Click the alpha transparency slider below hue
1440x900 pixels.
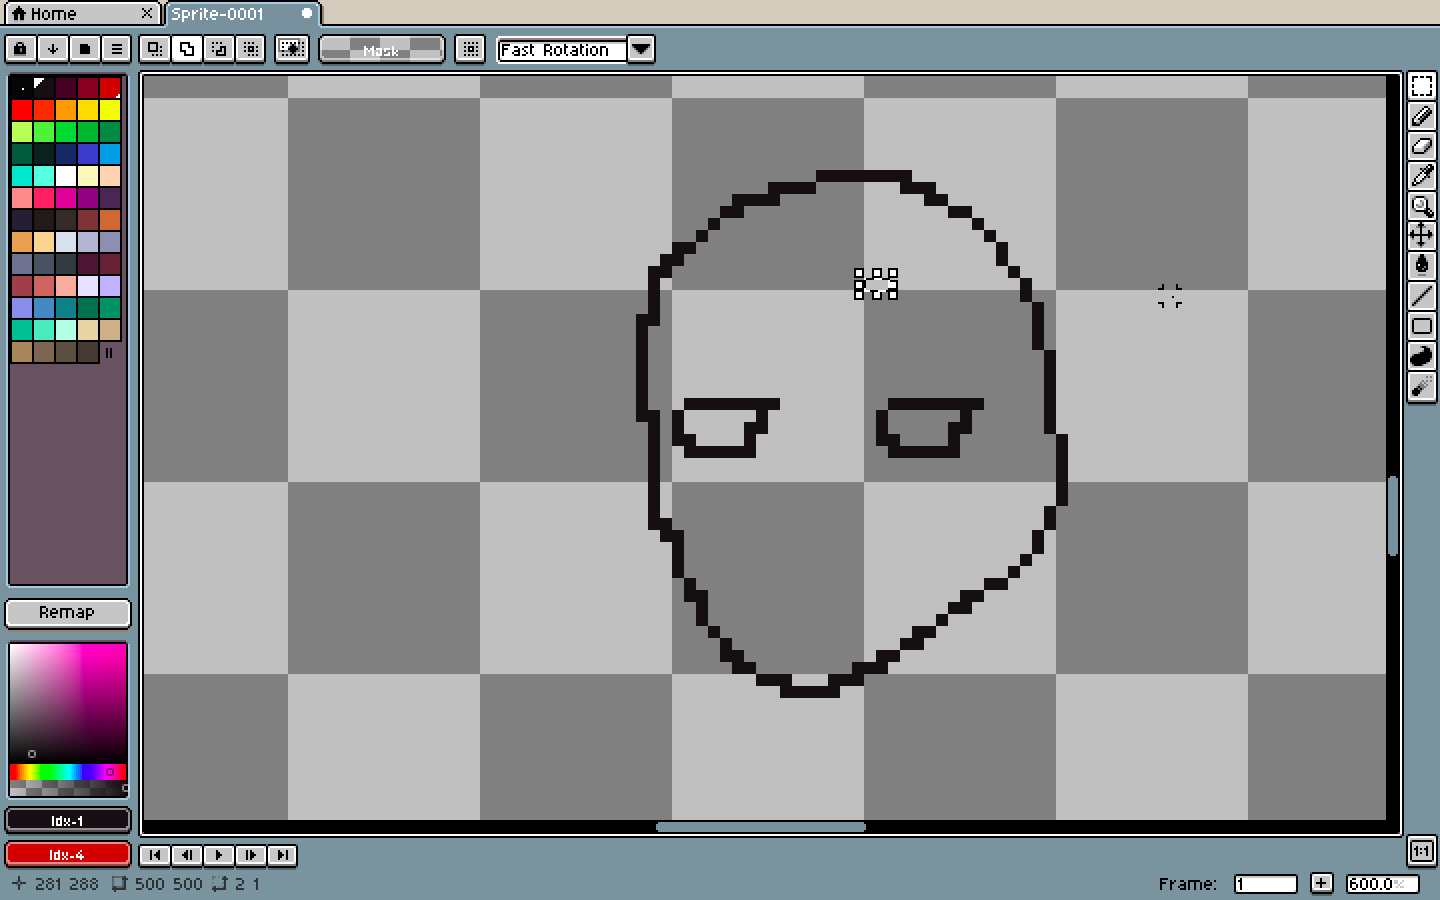(x=68, y=789)
